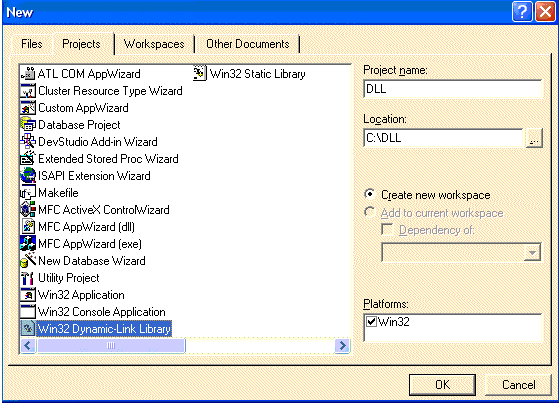Image resolution: width=559 pixels, height=403 pixels.
Task: Click the left scroll arrow of project list
Action: [x=29, y=345]
